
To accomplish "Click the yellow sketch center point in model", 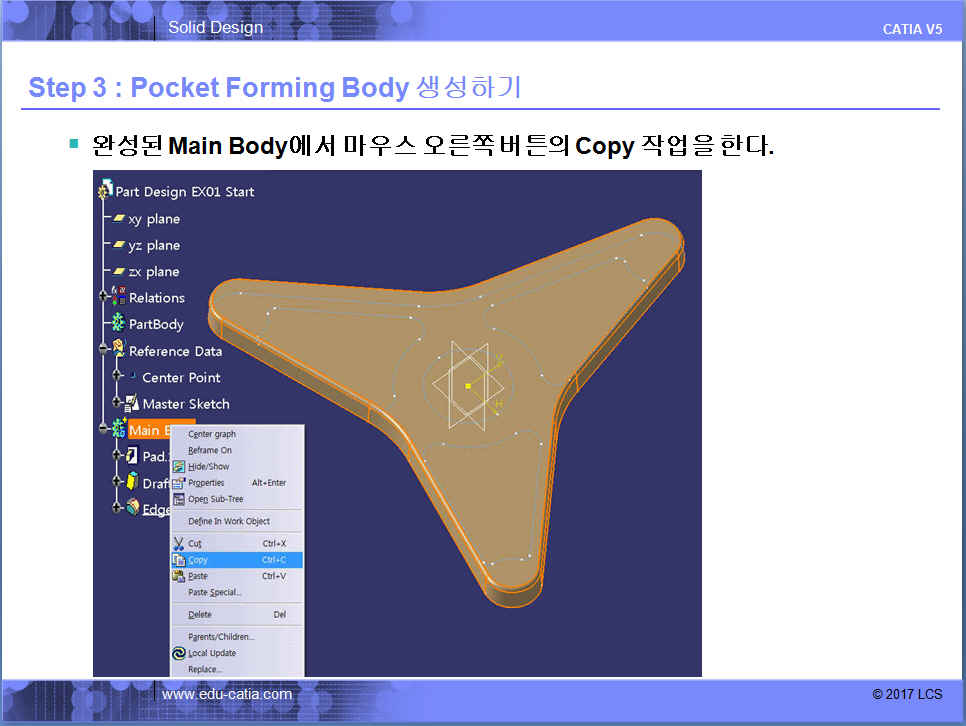I will pos(468,385).
